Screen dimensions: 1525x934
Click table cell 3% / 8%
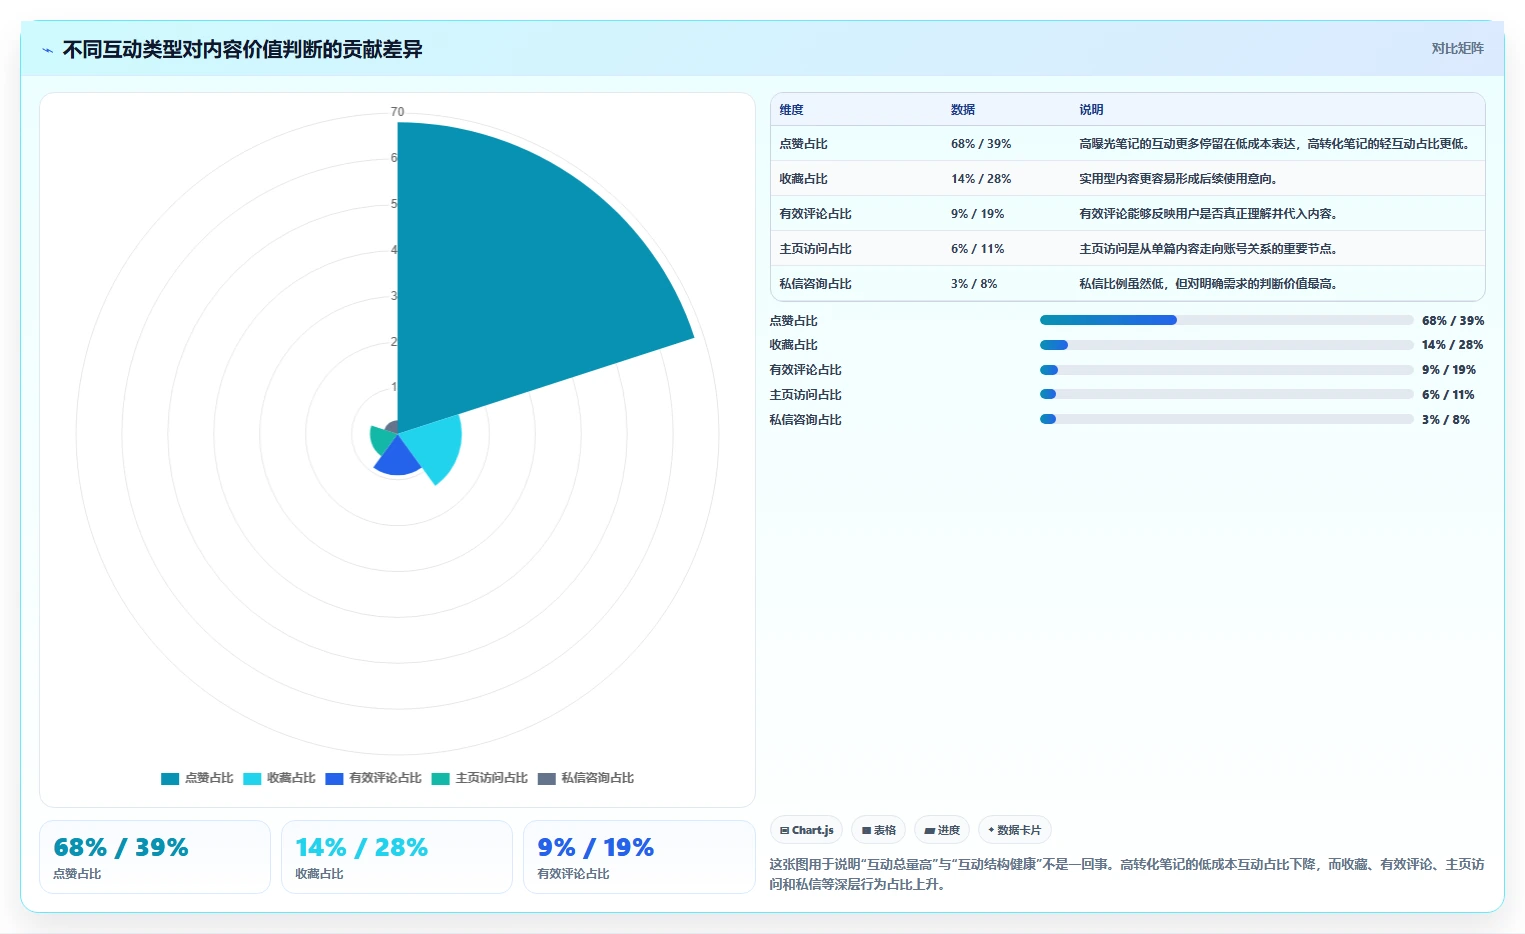(974, 284)
